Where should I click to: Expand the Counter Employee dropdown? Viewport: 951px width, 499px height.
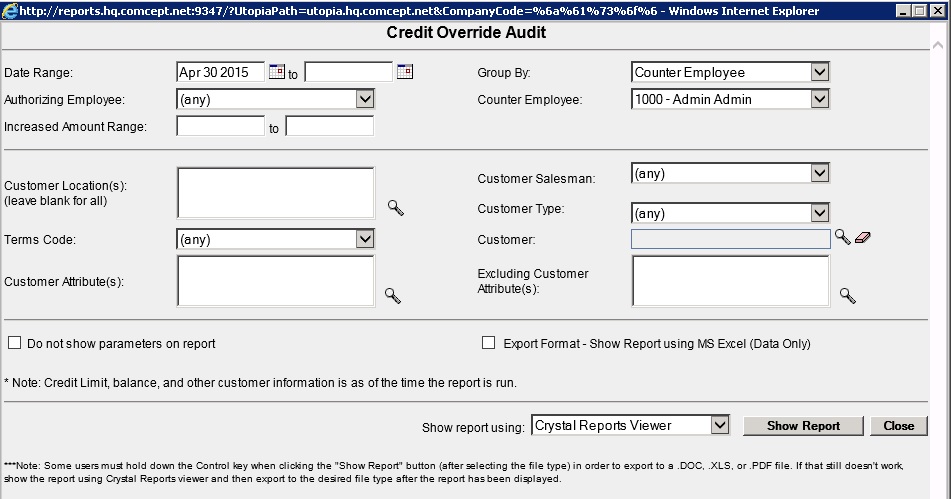[819, 99]
